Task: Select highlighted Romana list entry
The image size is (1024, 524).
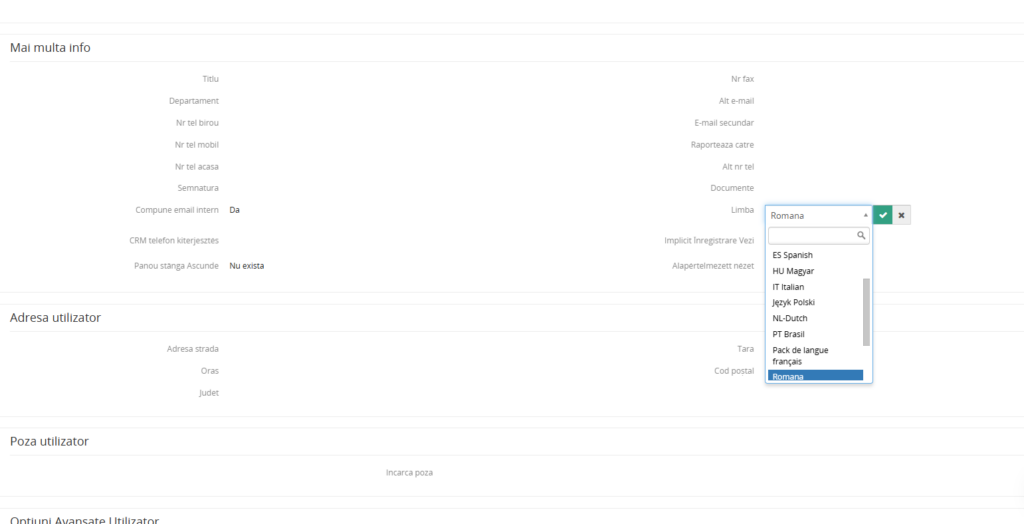Action: [x=816, y=376]
